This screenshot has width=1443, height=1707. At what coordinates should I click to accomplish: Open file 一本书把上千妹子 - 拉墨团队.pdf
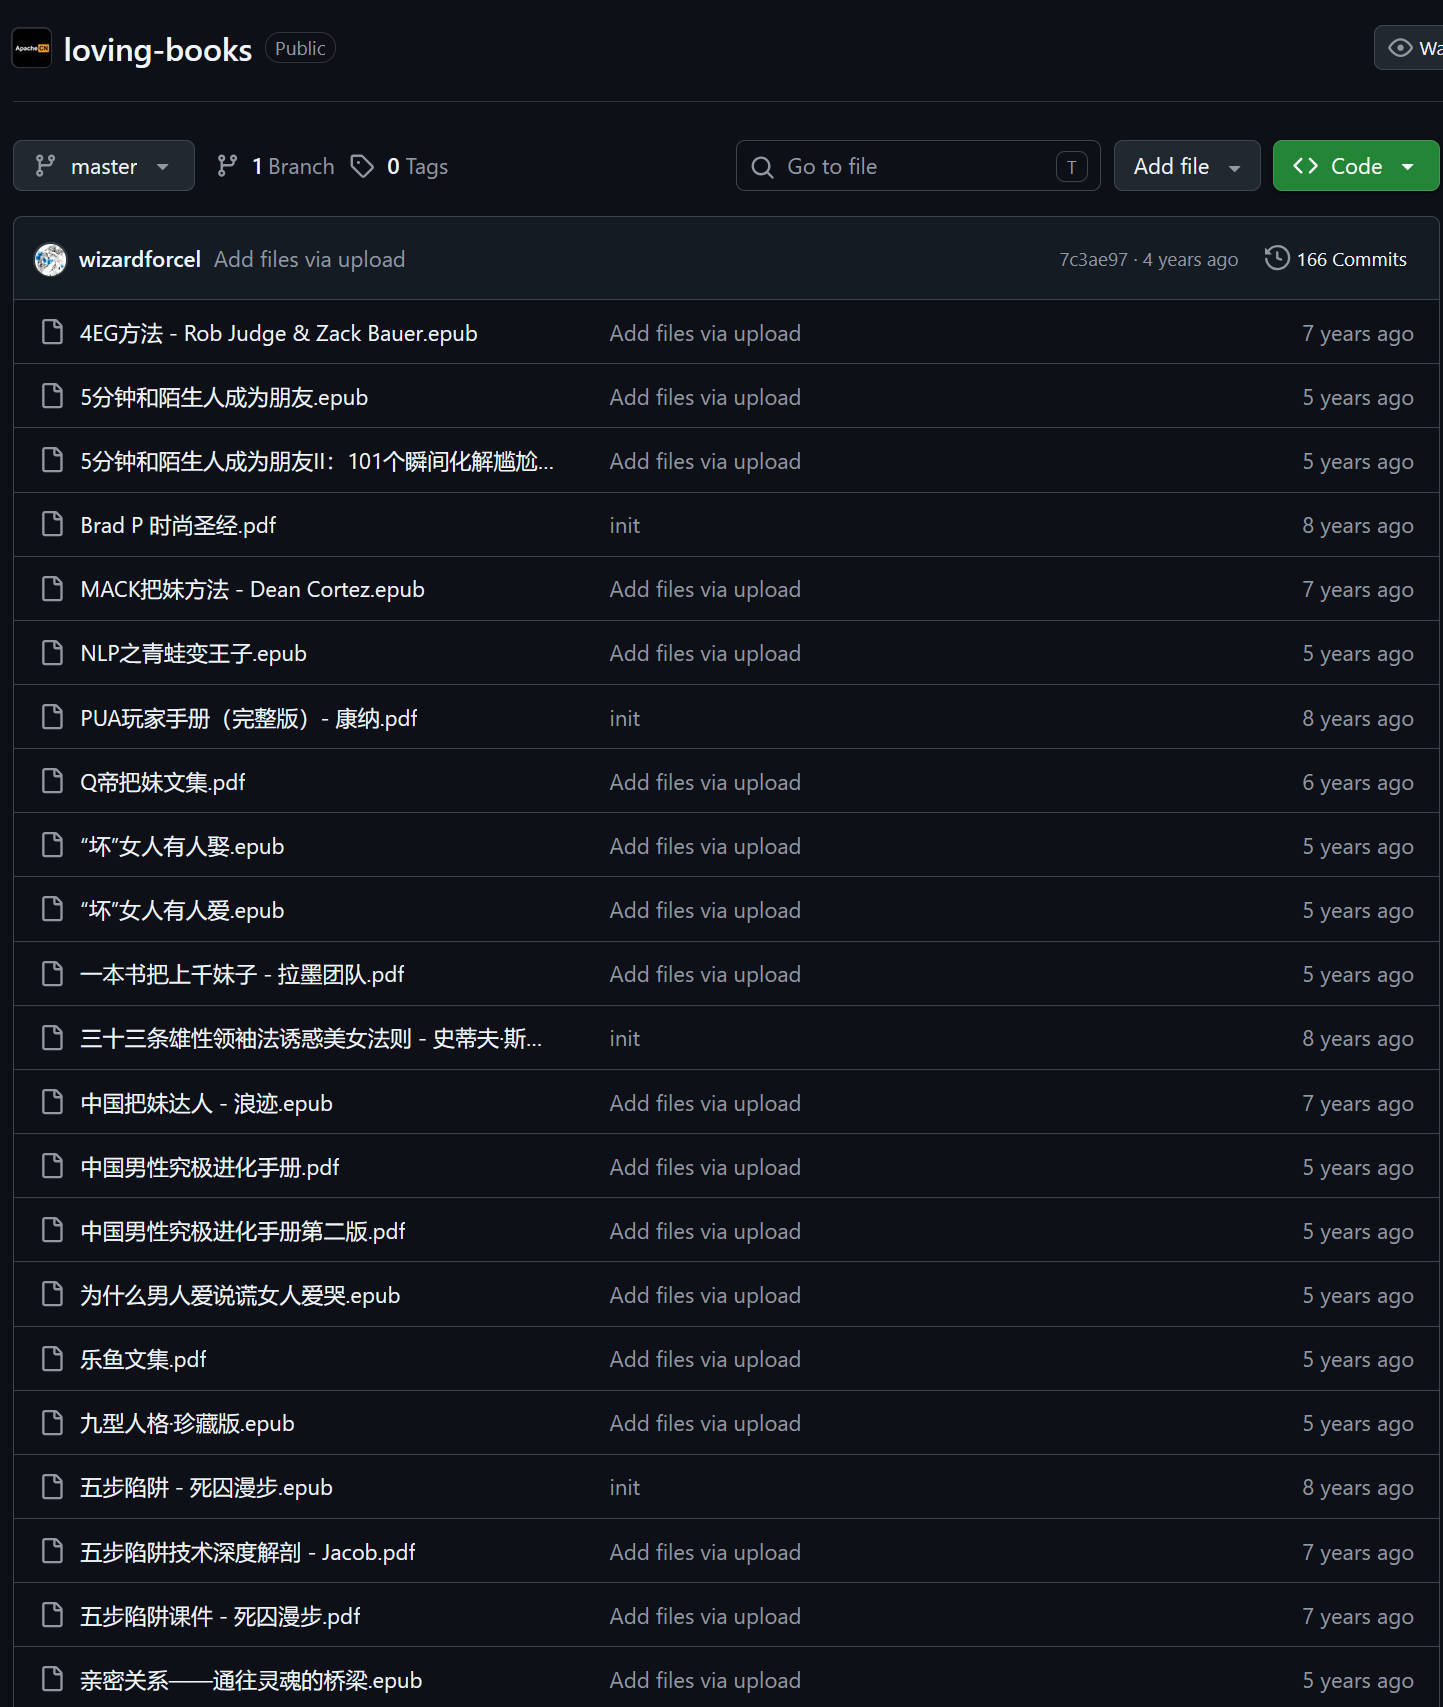[242, 974]
